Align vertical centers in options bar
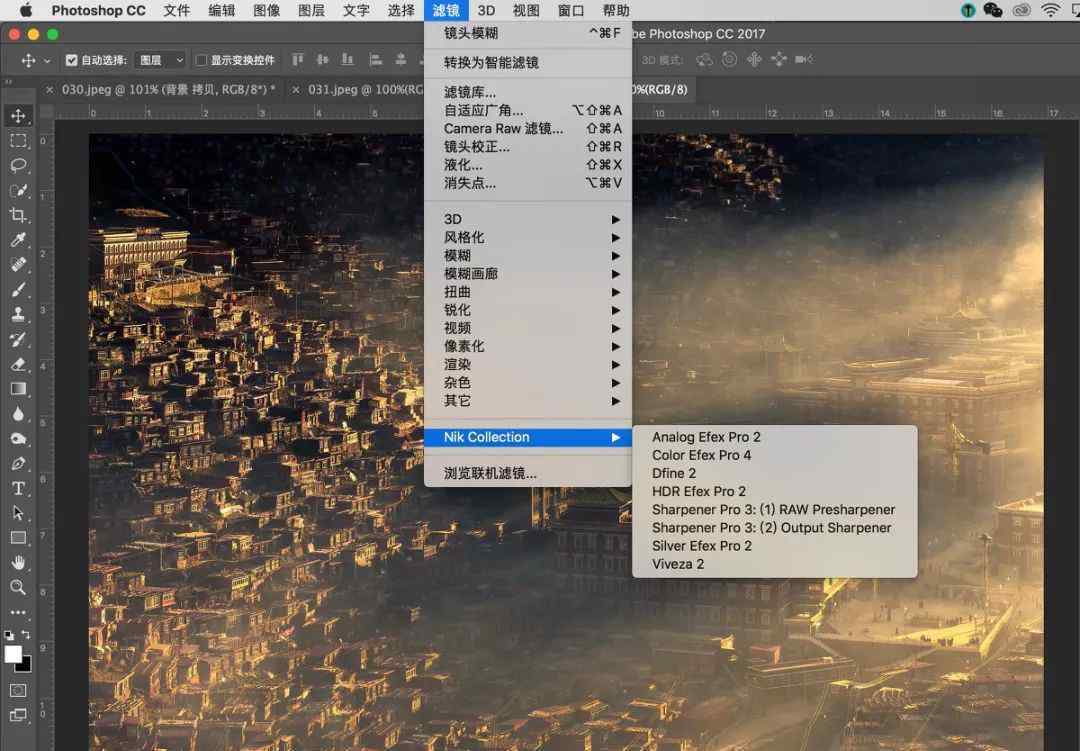Viewport: 1080px width, 751px height. pyautogui.click(x=322, y=60)
